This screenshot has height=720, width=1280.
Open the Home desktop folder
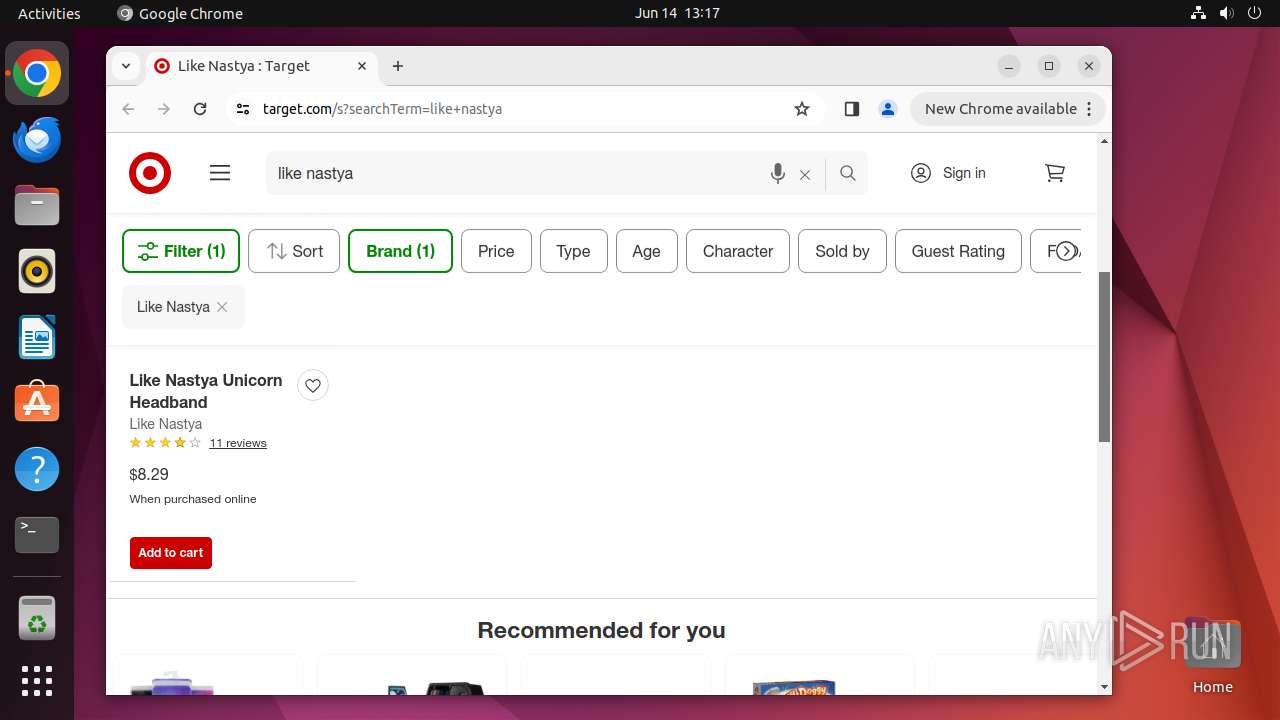[1212, 656]
